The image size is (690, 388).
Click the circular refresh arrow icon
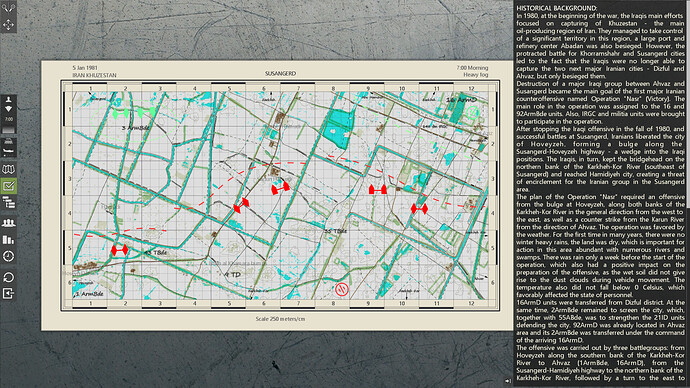click(8, 277)
